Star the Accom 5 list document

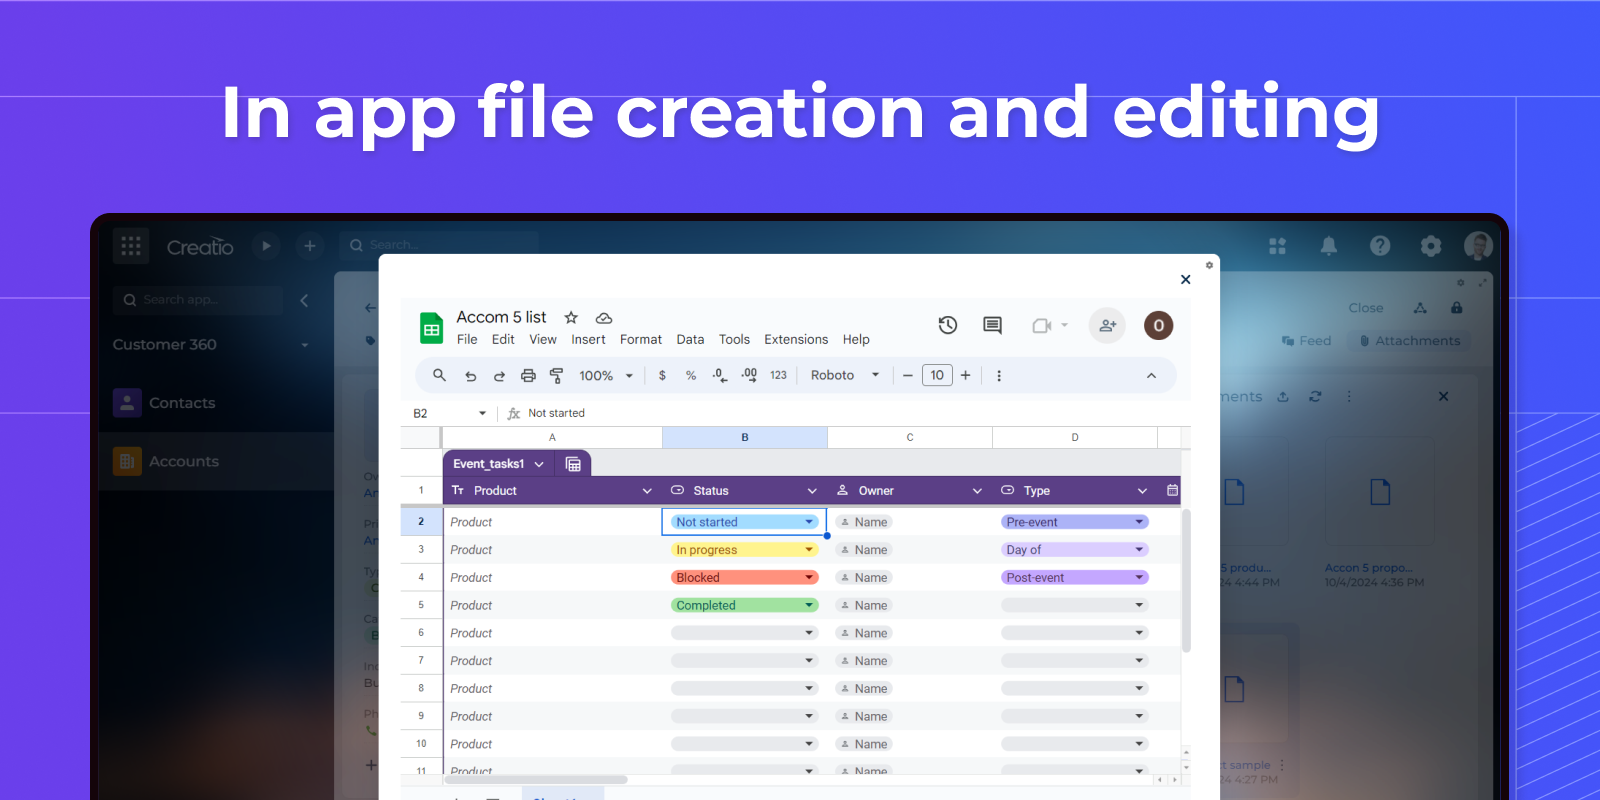tap(571, 317)
